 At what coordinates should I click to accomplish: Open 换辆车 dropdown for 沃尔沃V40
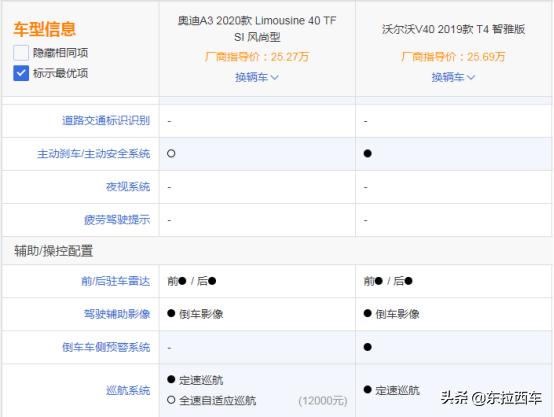pyautogui.click(x=453, y=77)
